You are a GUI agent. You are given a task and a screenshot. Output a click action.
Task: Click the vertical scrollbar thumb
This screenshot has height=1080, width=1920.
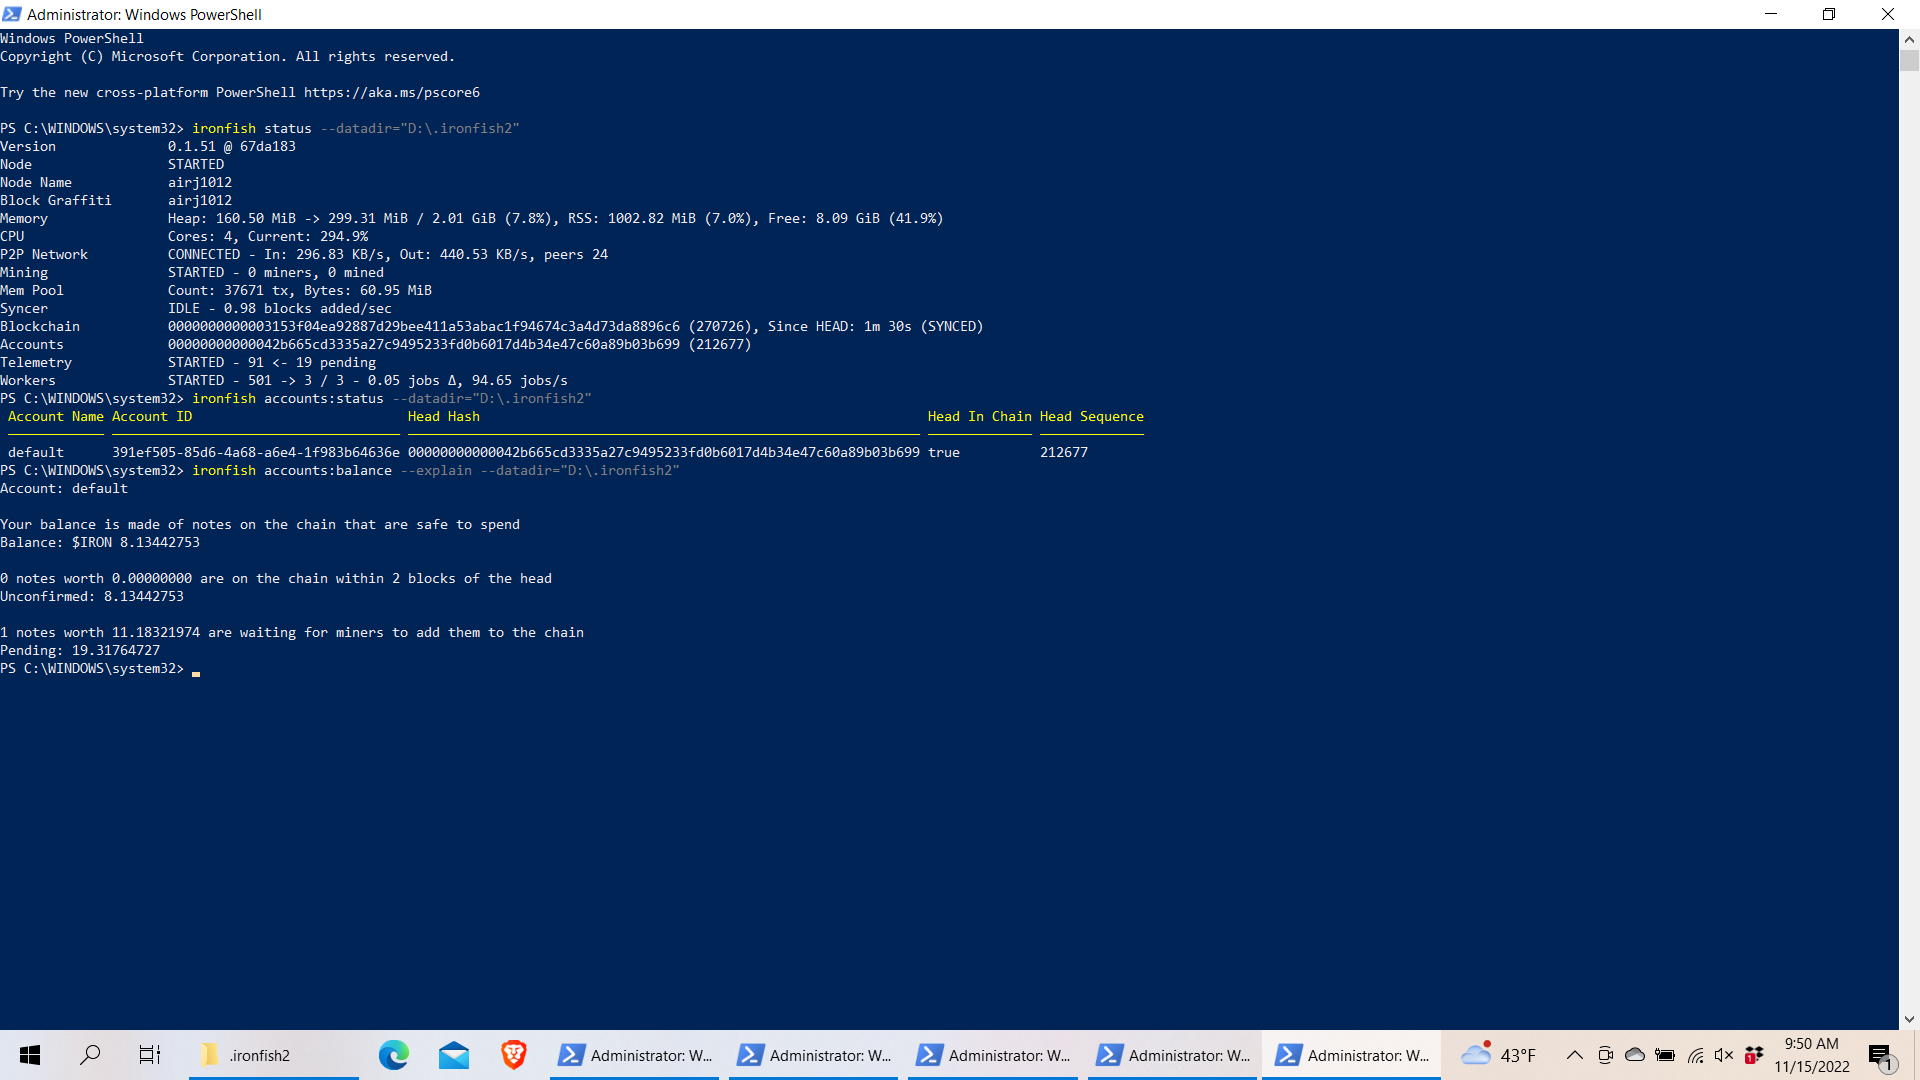coord(1909,60)
